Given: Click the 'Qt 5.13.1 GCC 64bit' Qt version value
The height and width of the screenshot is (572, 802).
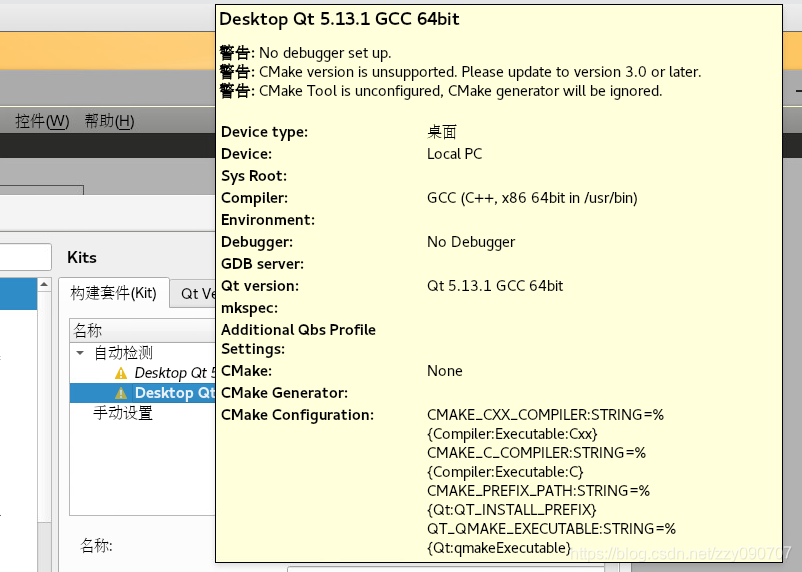Looking at the screenshot, I should click(x=495, y=285).
